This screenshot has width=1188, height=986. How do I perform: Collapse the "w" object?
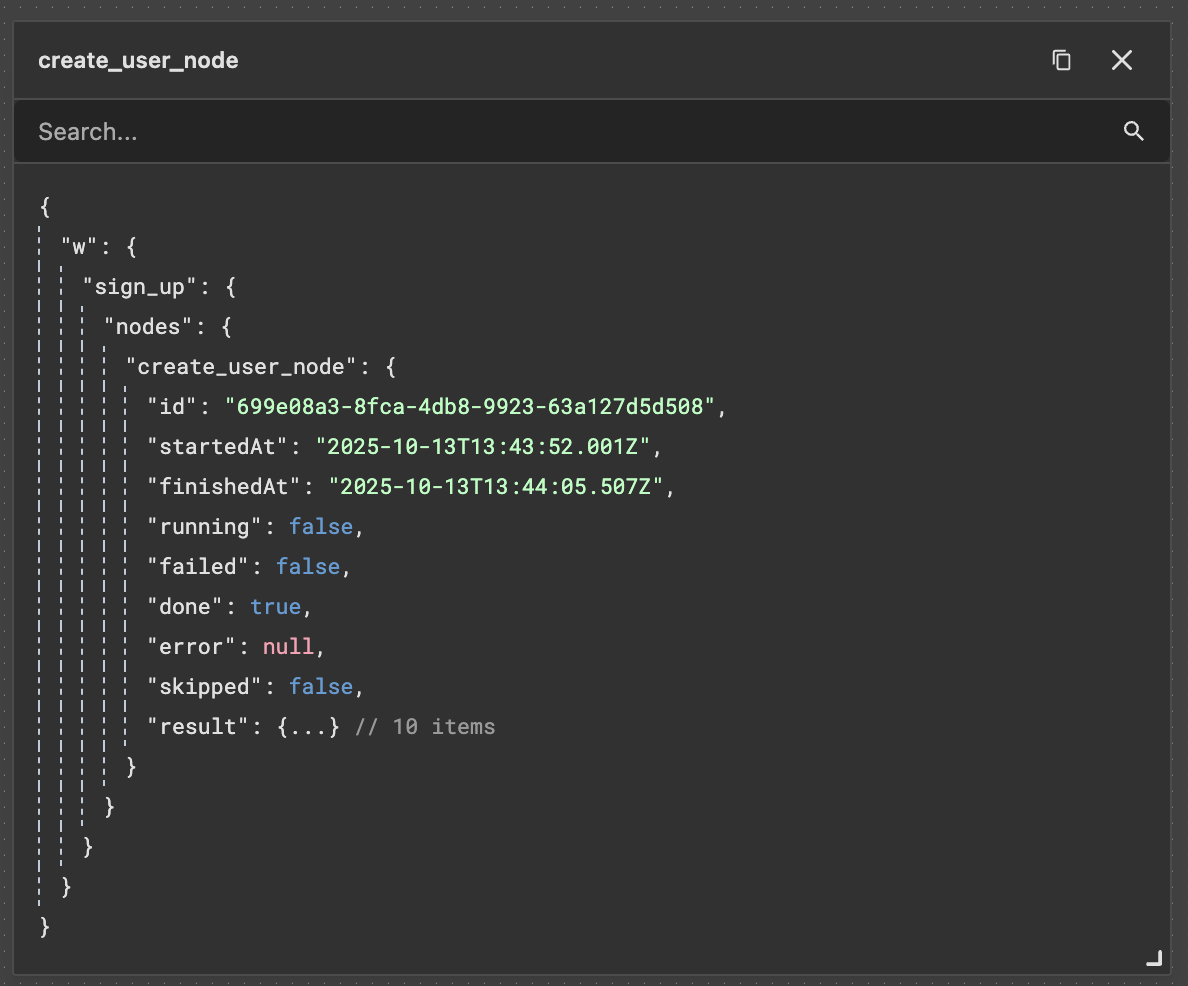tap(131, 247)
